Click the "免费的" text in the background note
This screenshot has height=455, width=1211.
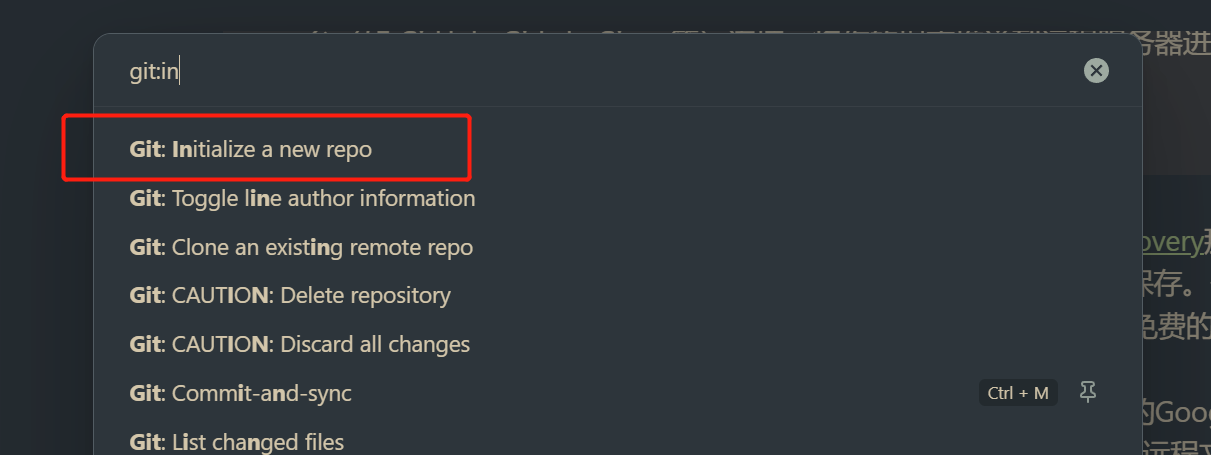point(1176,326)
